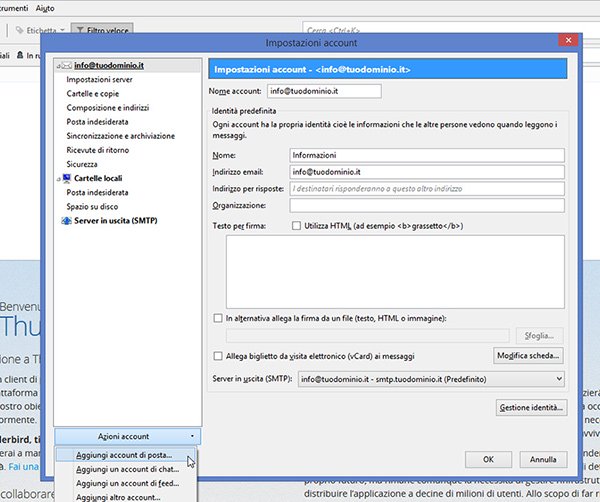Image resolution: width=600 pixels, height=502 pixels.
Task: Click the Server in uscita SMTP icon
Action: tap(67, 220)
